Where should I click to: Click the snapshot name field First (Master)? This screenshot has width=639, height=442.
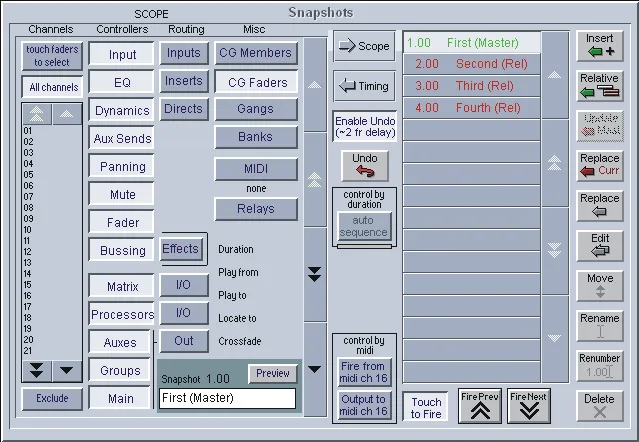pyautogui.click(x=227, y=398)
